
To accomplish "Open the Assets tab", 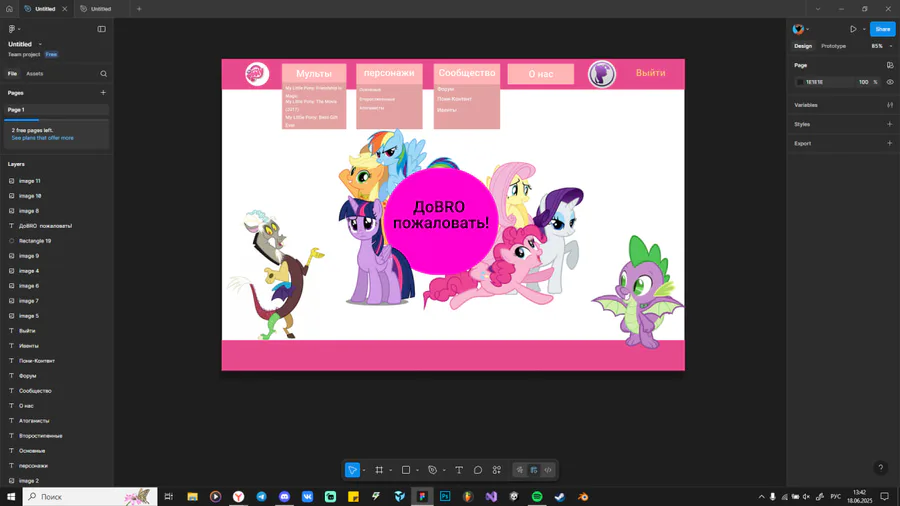I will coord(34,73).
